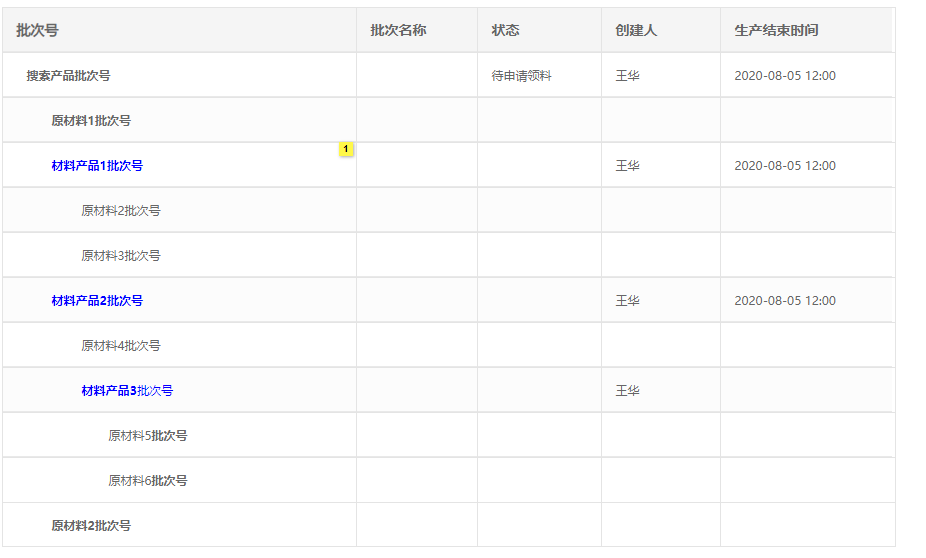
Task: Select the 原材料1批次号 tree row
Action: 91,121
